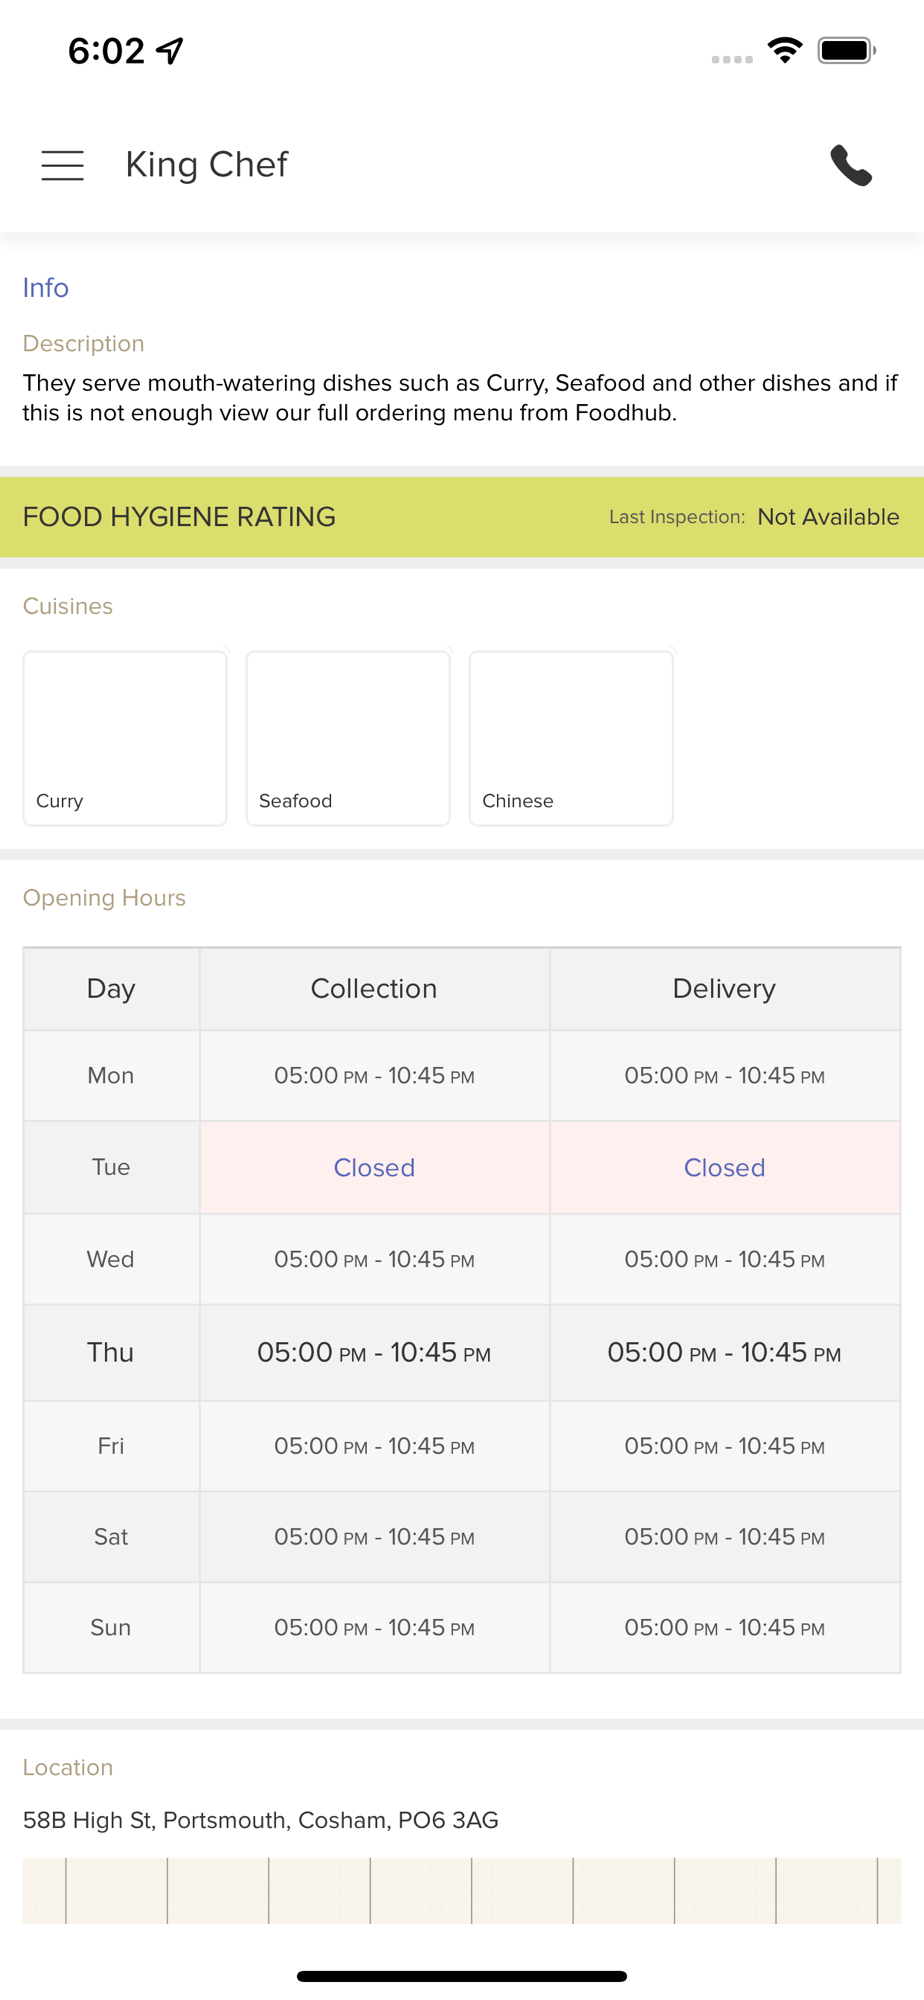Tap the home indicator bar
Image resolution: width=924 pixels, height=2000 pixels.
[462, 1976]
